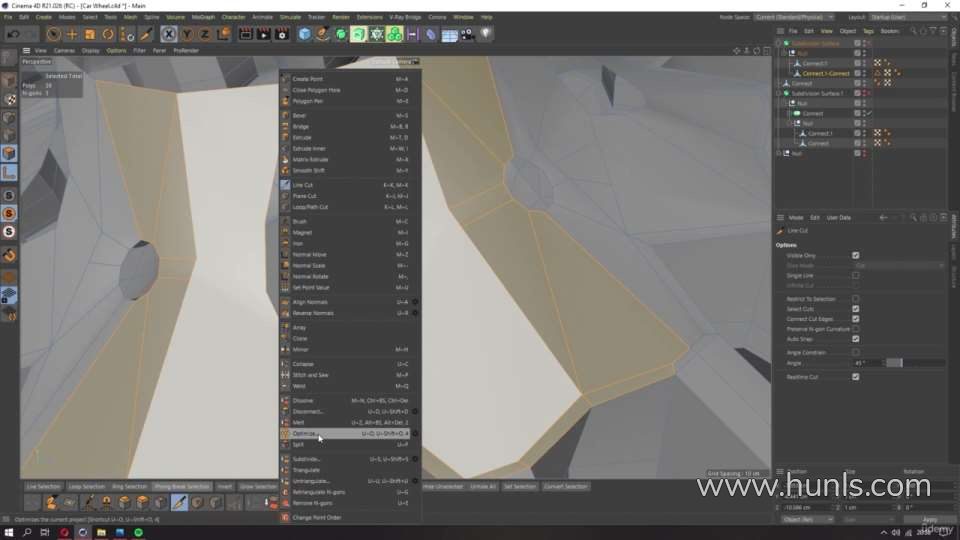
Task: Toggle the Visible Only checkbox
Action: (x=855, y=255)
